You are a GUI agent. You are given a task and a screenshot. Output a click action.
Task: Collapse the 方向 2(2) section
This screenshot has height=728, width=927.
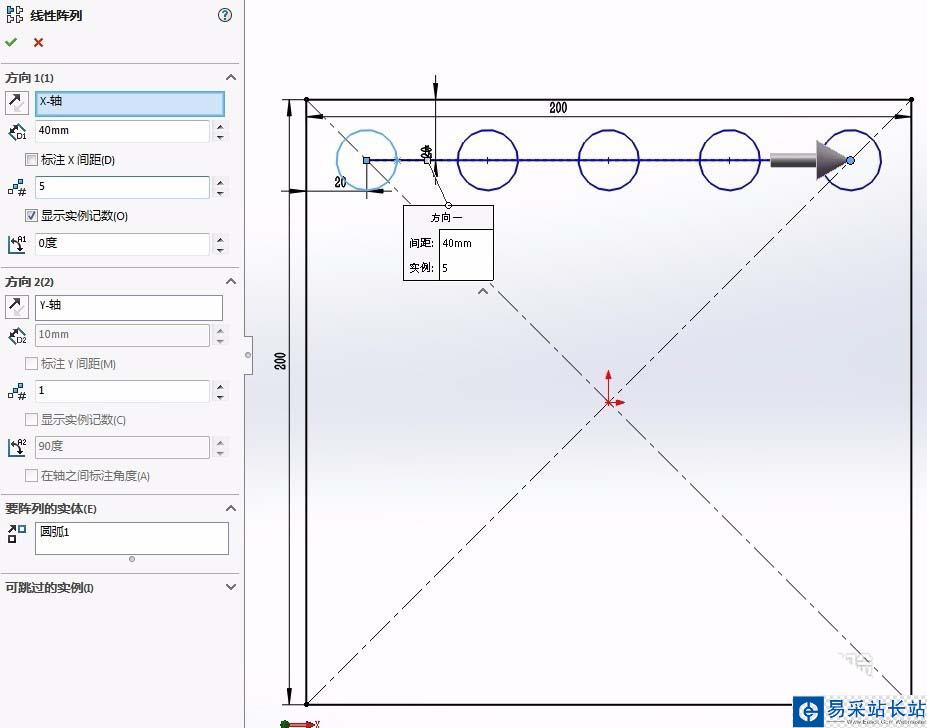point(231,282)
